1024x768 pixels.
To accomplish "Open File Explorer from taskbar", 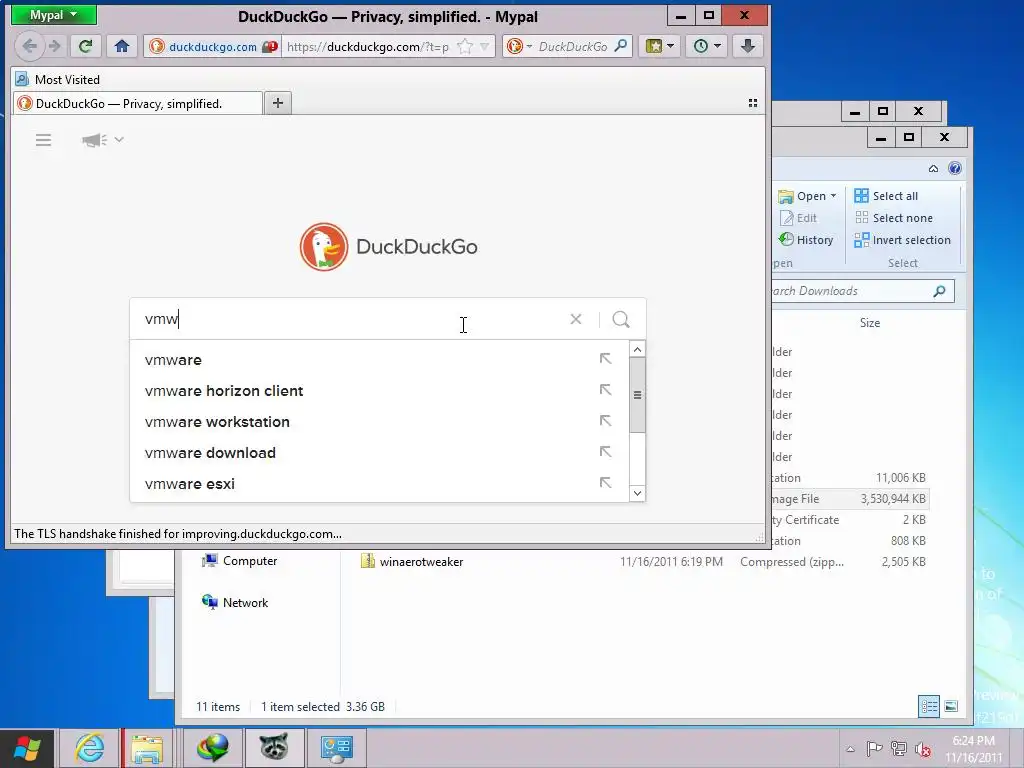I will tap(148, 748).
